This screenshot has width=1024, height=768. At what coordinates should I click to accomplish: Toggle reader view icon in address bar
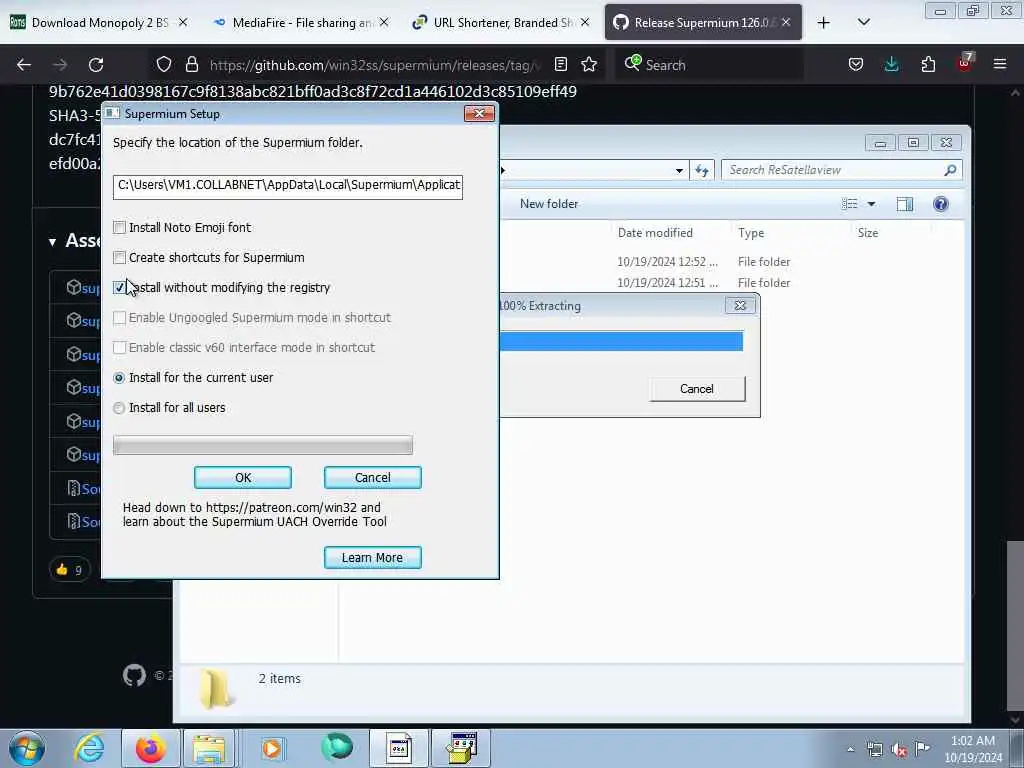pos(560,65)
